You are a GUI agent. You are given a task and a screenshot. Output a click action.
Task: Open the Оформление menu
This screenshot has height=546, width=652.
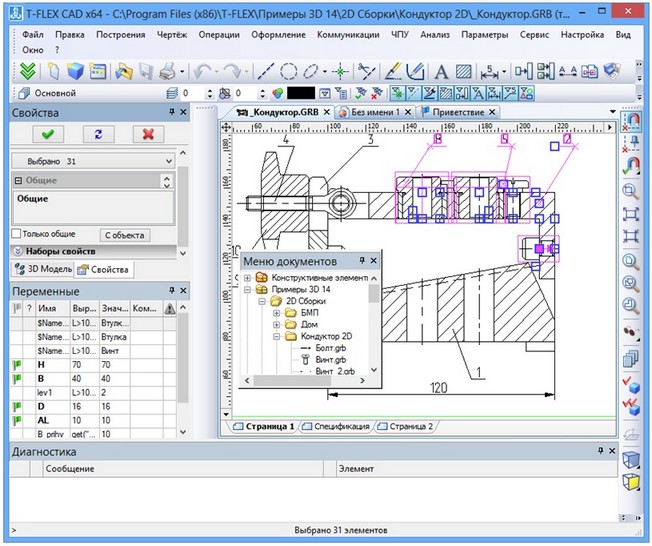point(278,35)
